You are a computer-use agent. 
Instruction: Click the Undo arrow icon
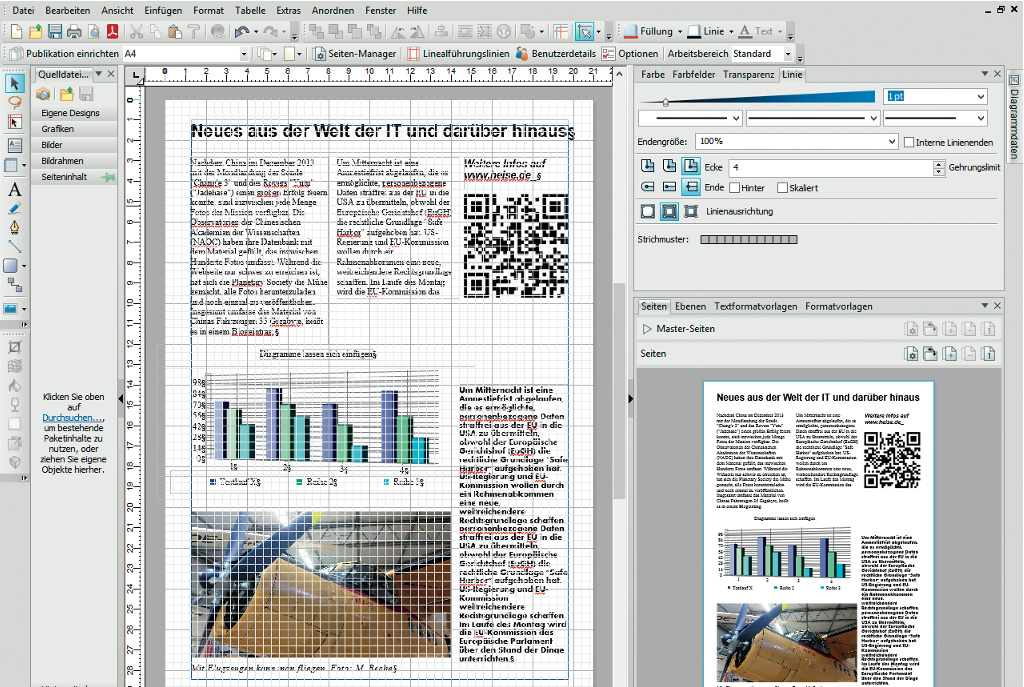(242, 32)
